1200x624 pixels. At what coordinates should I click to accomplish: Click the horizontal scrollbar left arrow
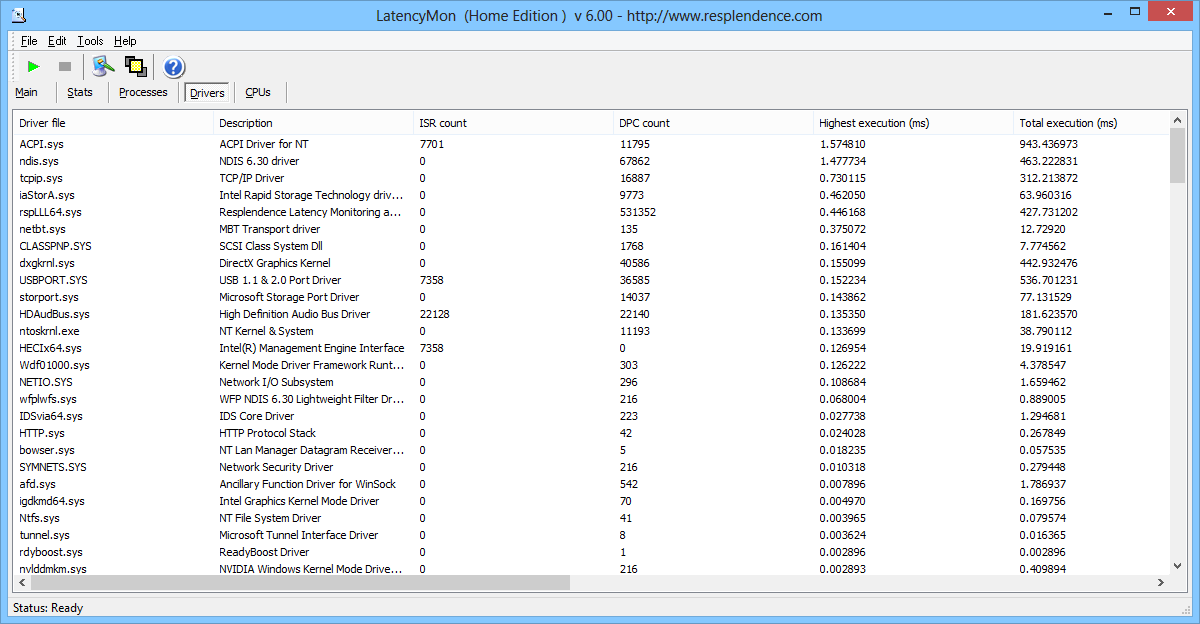(x=22, y=582)
